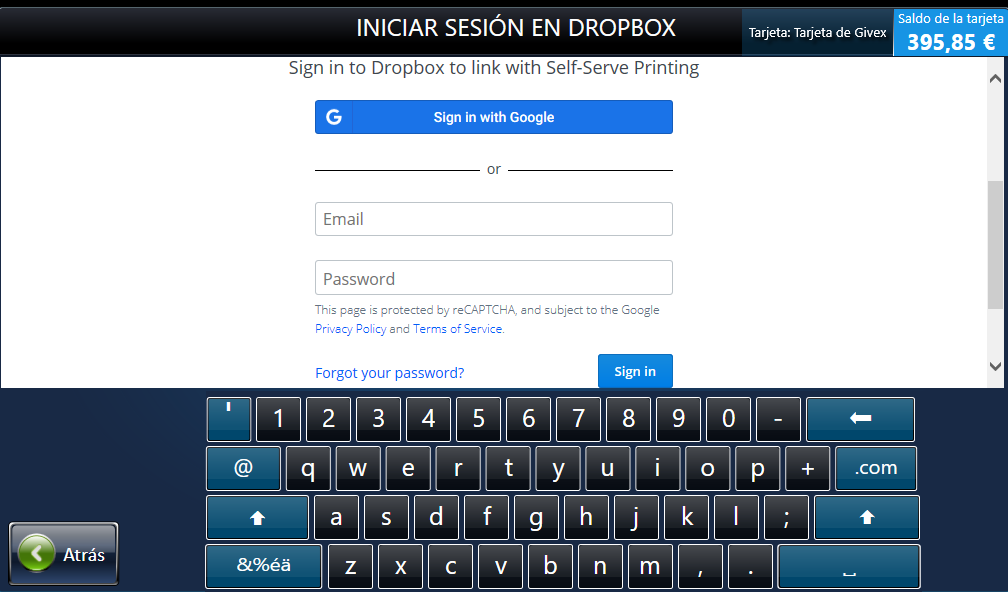Tap the right shift arrow key

tap(867, 517)
